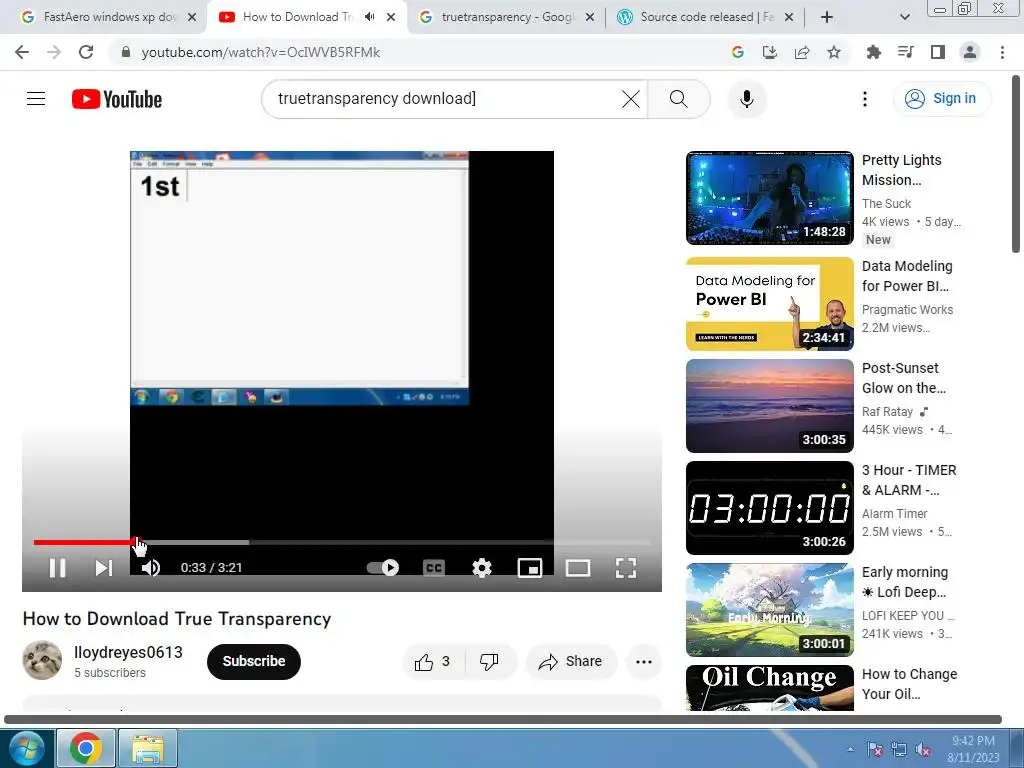Enter fullscreen mode
1024x768 pixels.
tap(626, 568)
